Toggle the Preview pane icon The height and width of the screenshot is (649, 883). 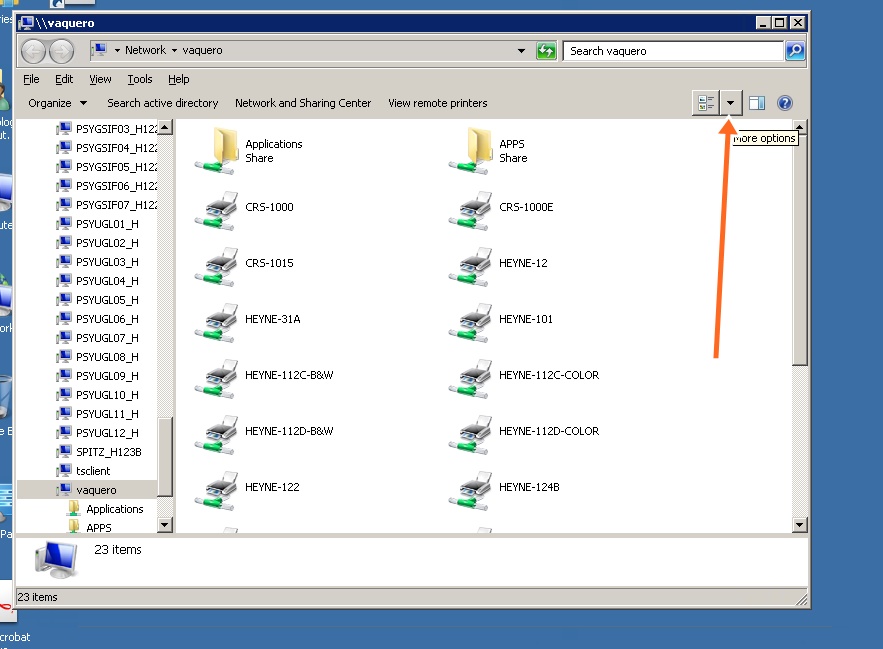coord(755,102)
